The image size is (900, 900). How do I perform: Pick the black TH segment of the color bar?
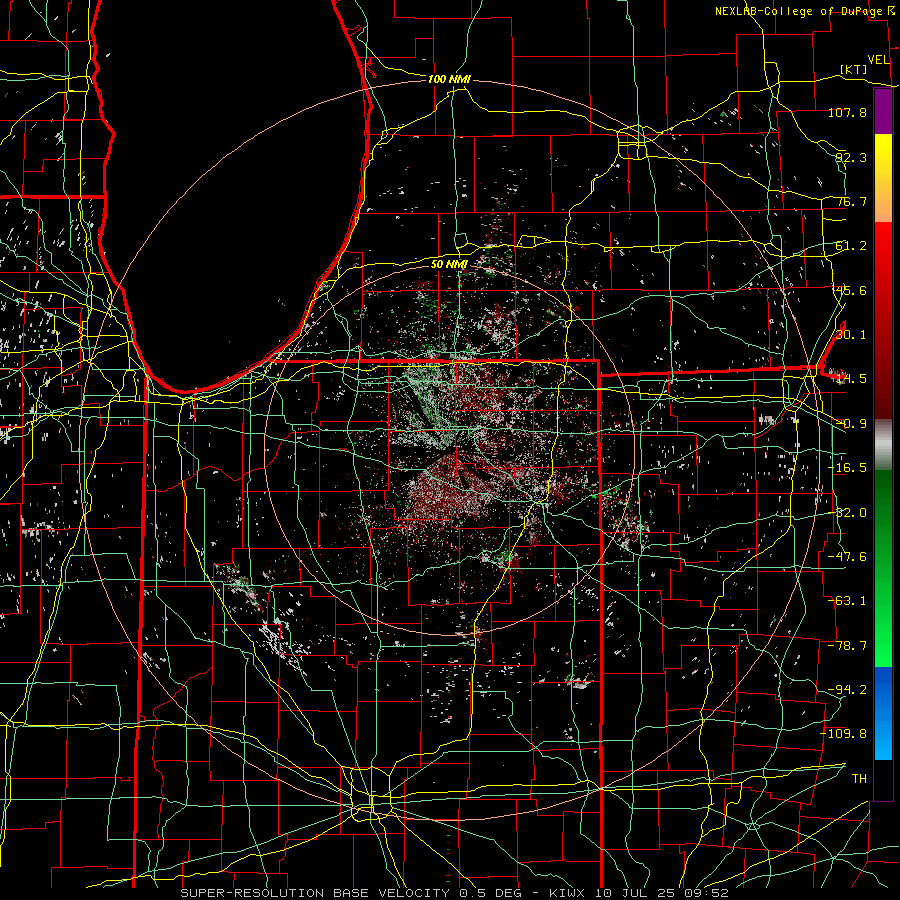pos(883,779)
